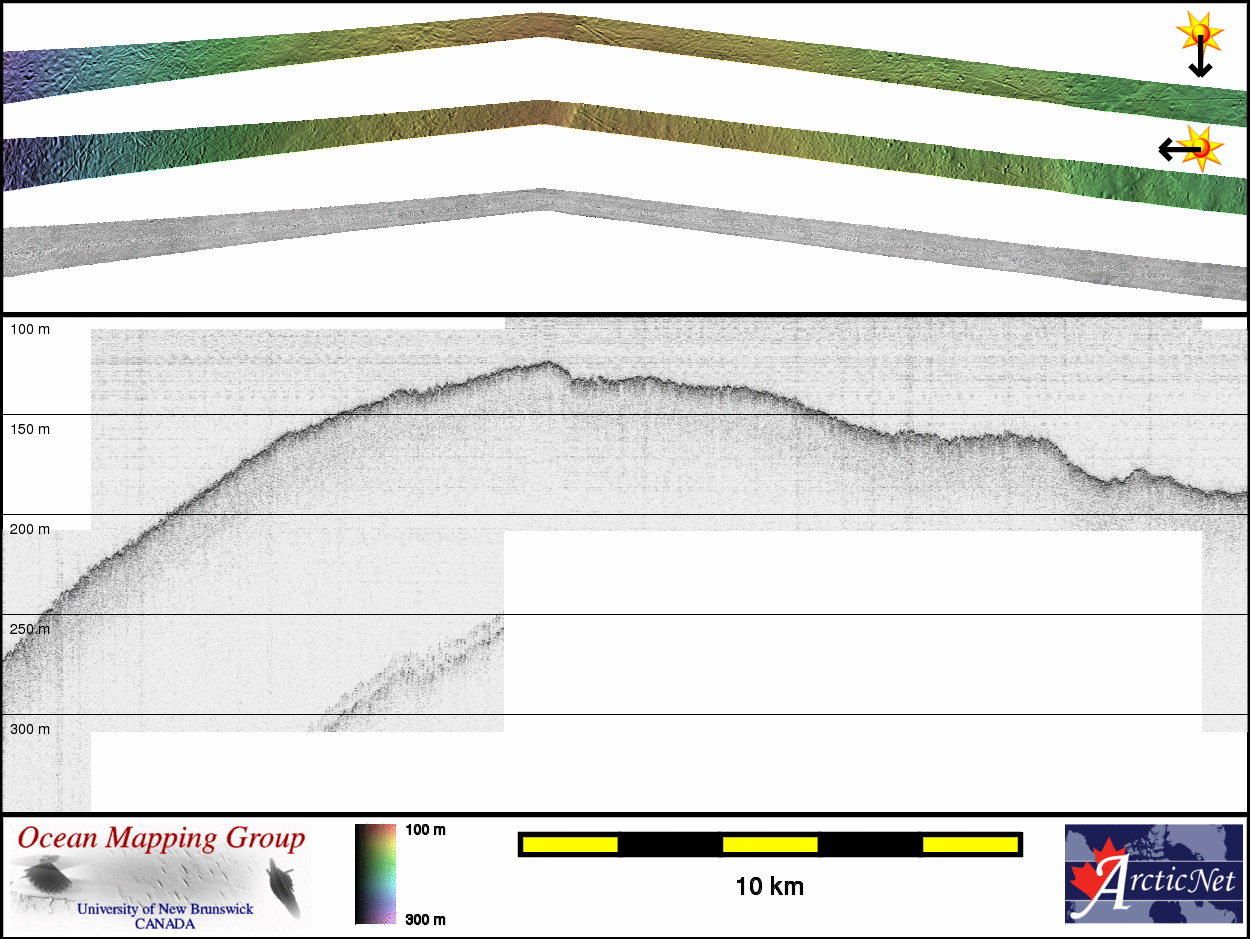
Task: Click the ArcticNet logo
Action: coord(1152,873)
